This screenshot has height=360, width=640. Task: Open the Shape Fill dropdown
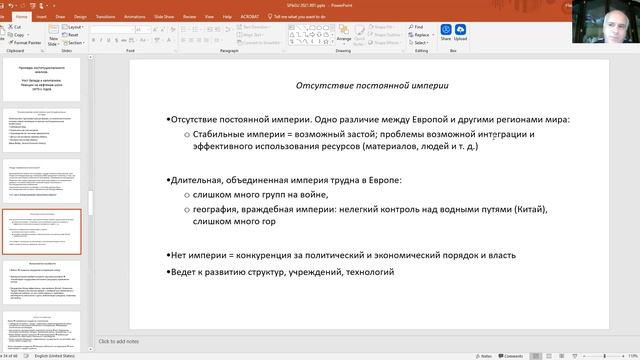tap(381, 27)
